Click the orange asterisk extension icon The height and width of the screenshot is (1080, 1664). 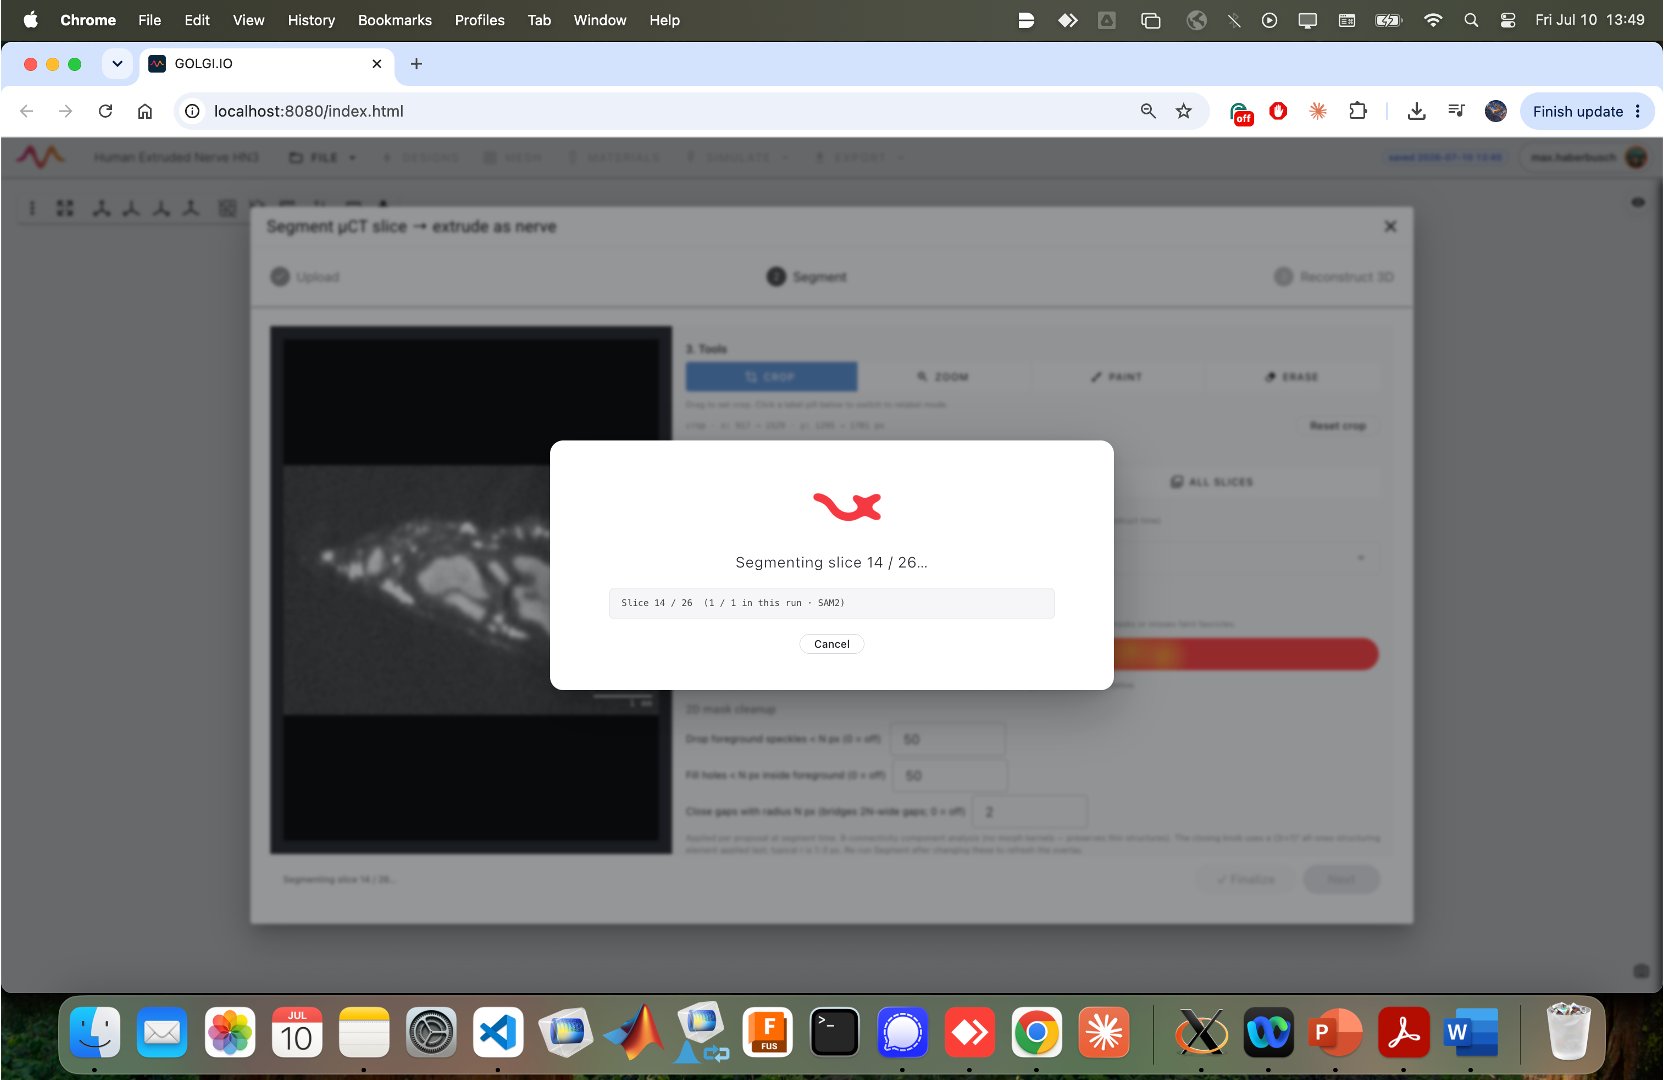(x=1318, y=111)
